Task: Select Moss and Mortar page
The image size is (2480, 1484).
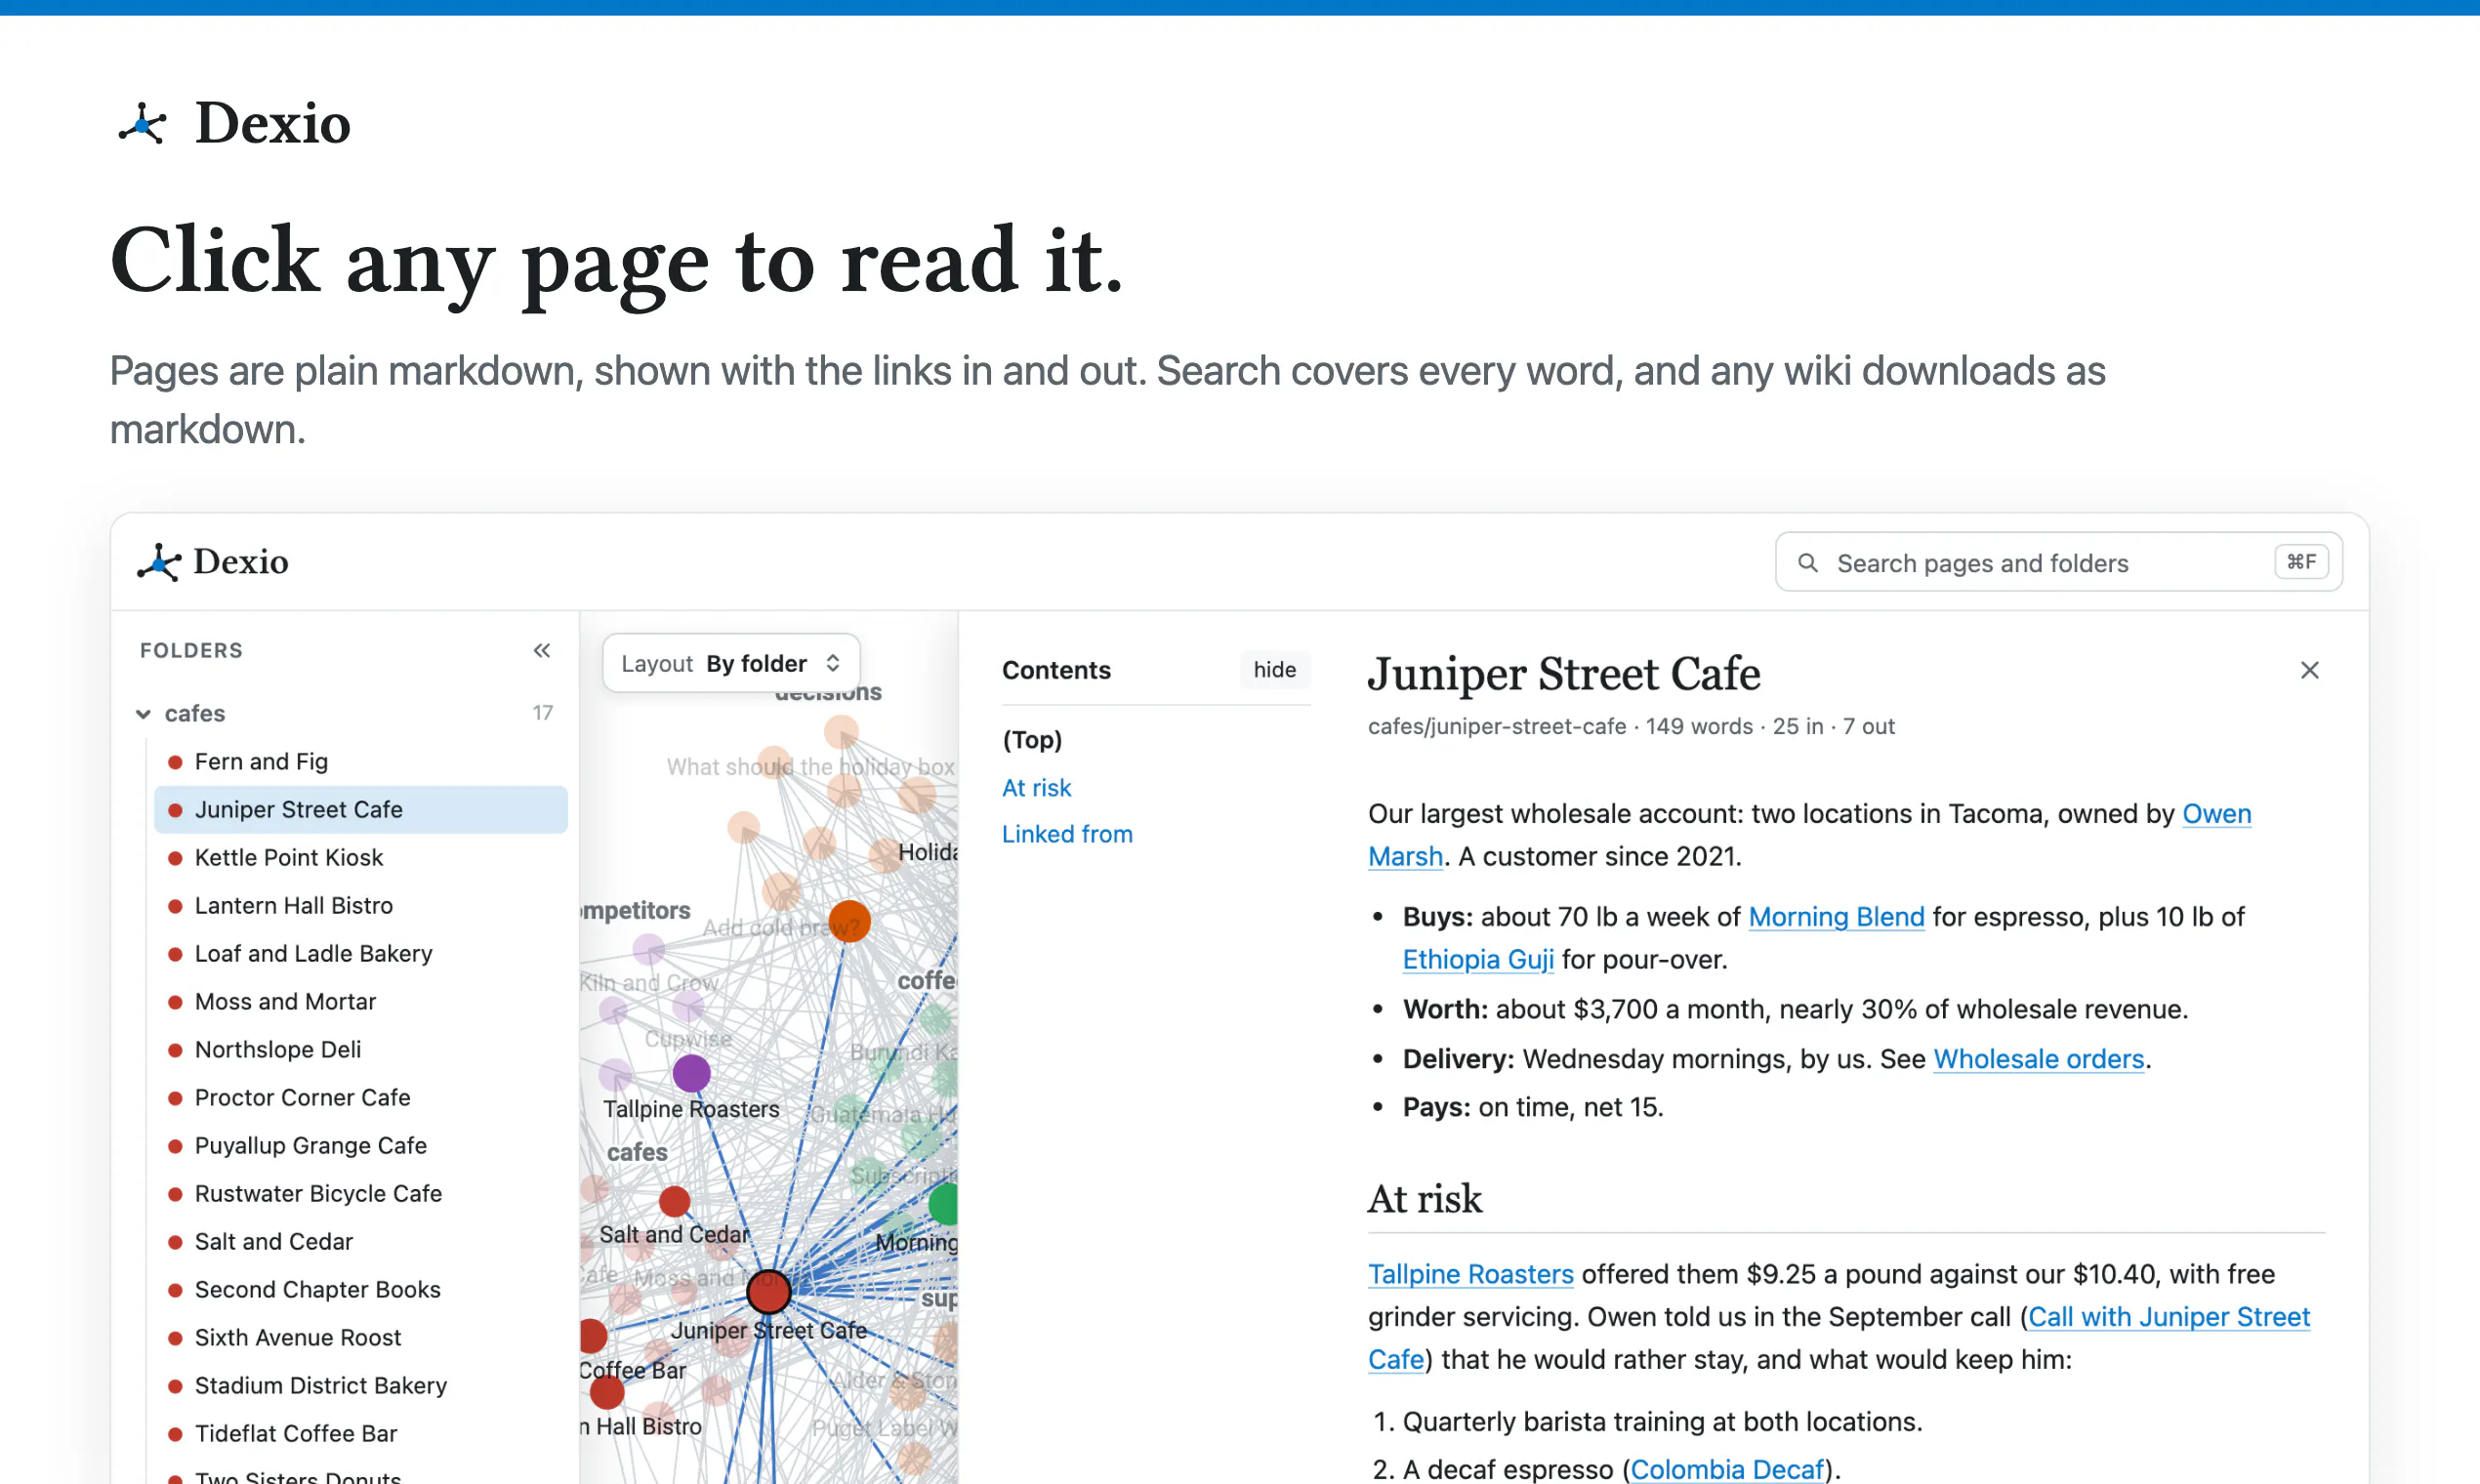Action: coord(360,1002)
